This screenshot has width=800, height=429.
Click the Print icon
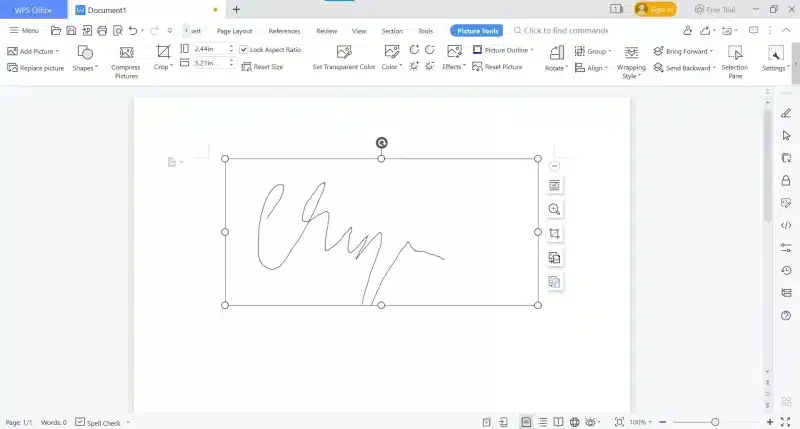[x=102, y=31]
